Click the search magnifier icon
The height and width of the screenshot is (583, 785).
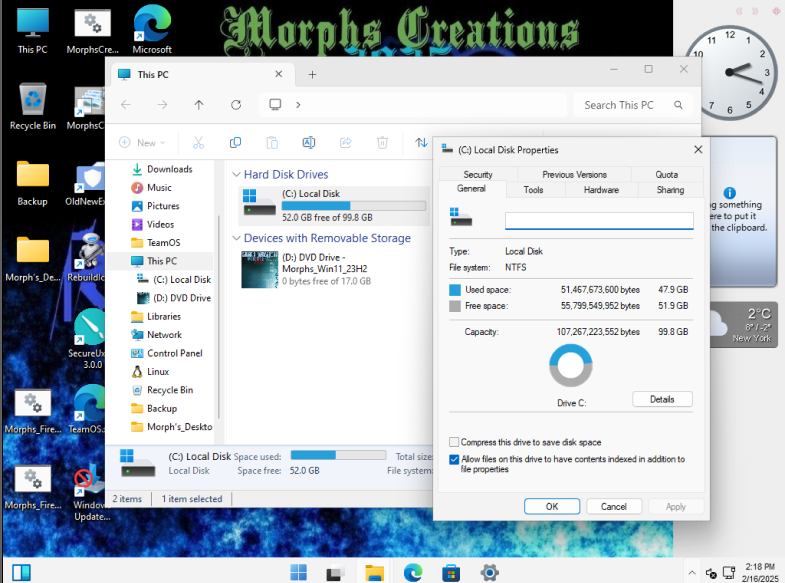[x=678, y=105]
